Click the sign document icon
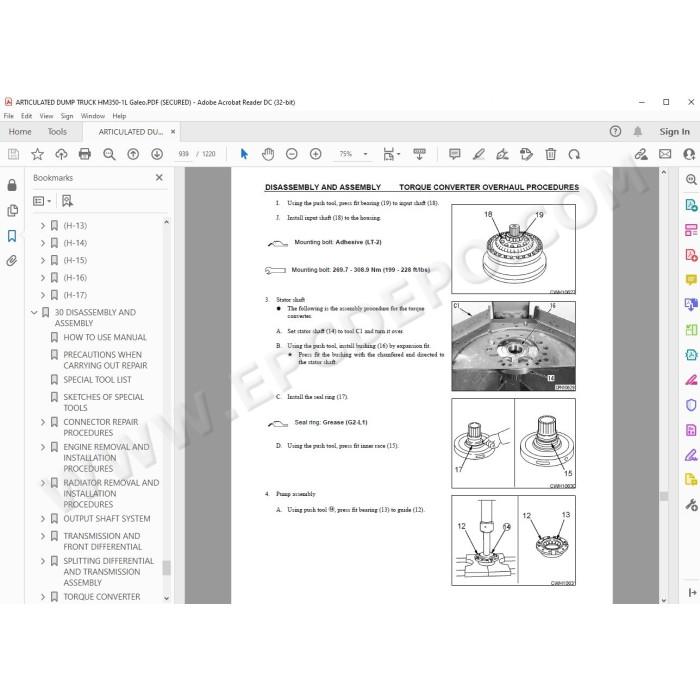 502,154
